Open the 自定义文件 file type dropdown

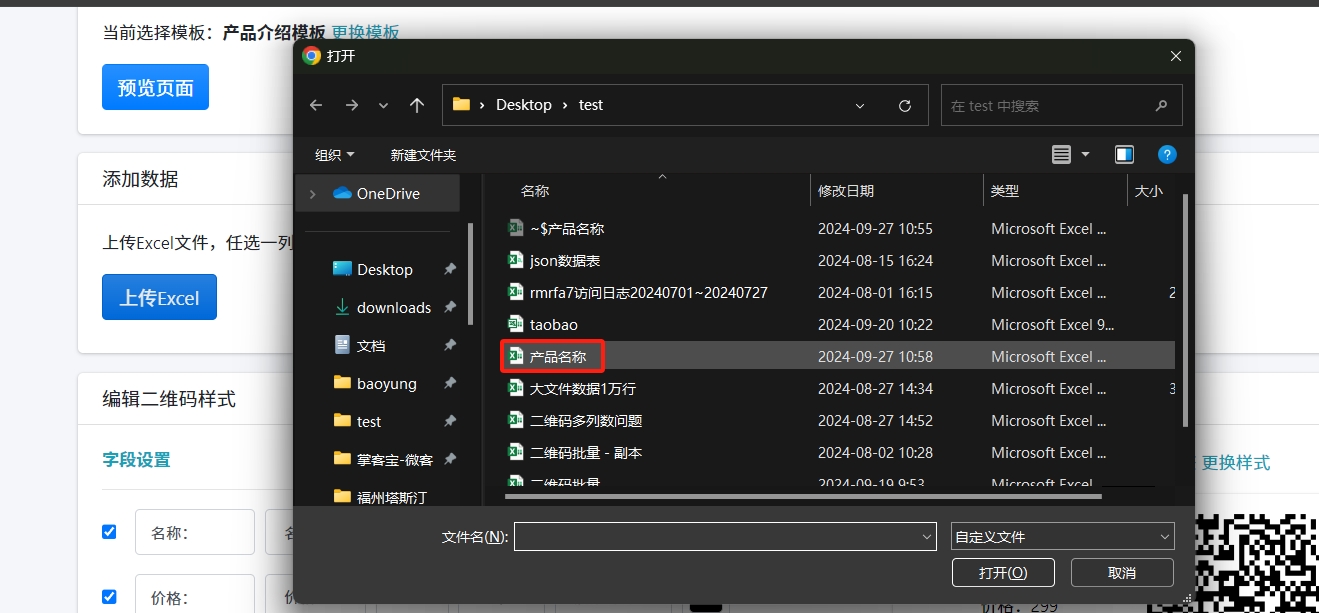coord(1061,537)
